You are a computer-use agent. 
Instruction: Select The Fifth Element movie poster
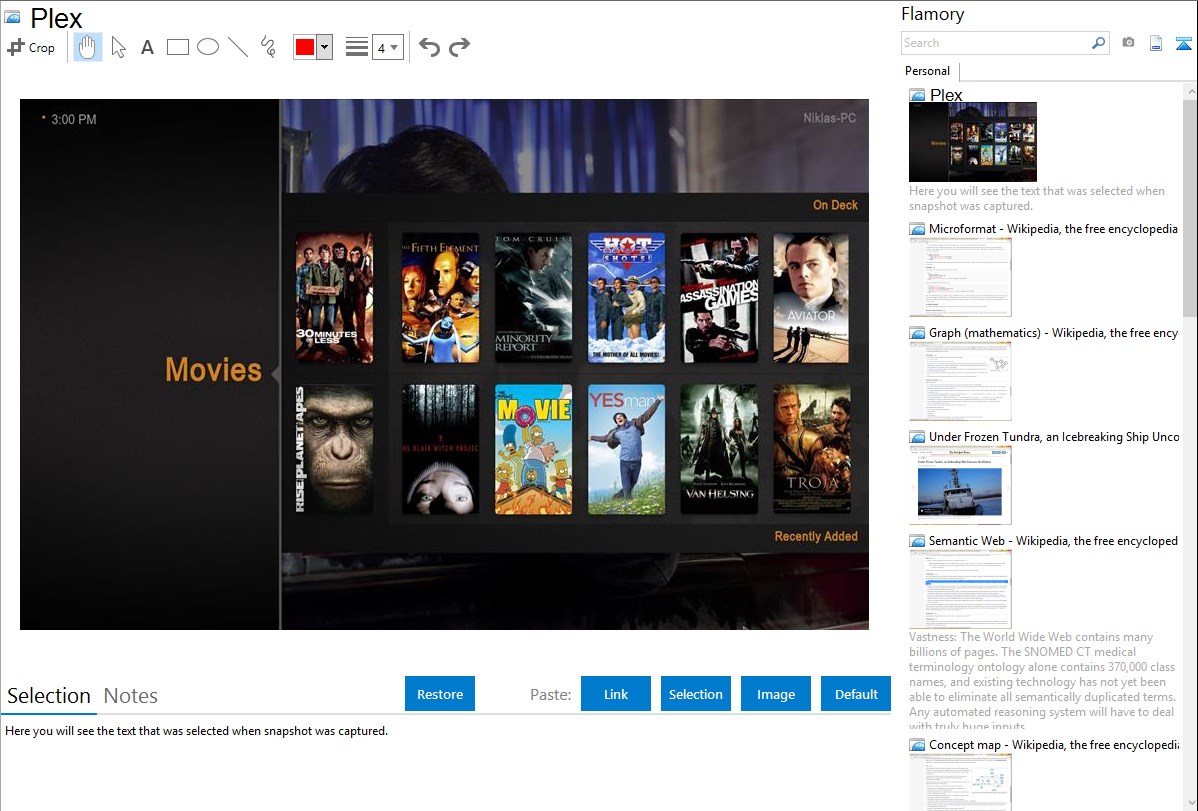pyautogui.click(x=441, y=297)
